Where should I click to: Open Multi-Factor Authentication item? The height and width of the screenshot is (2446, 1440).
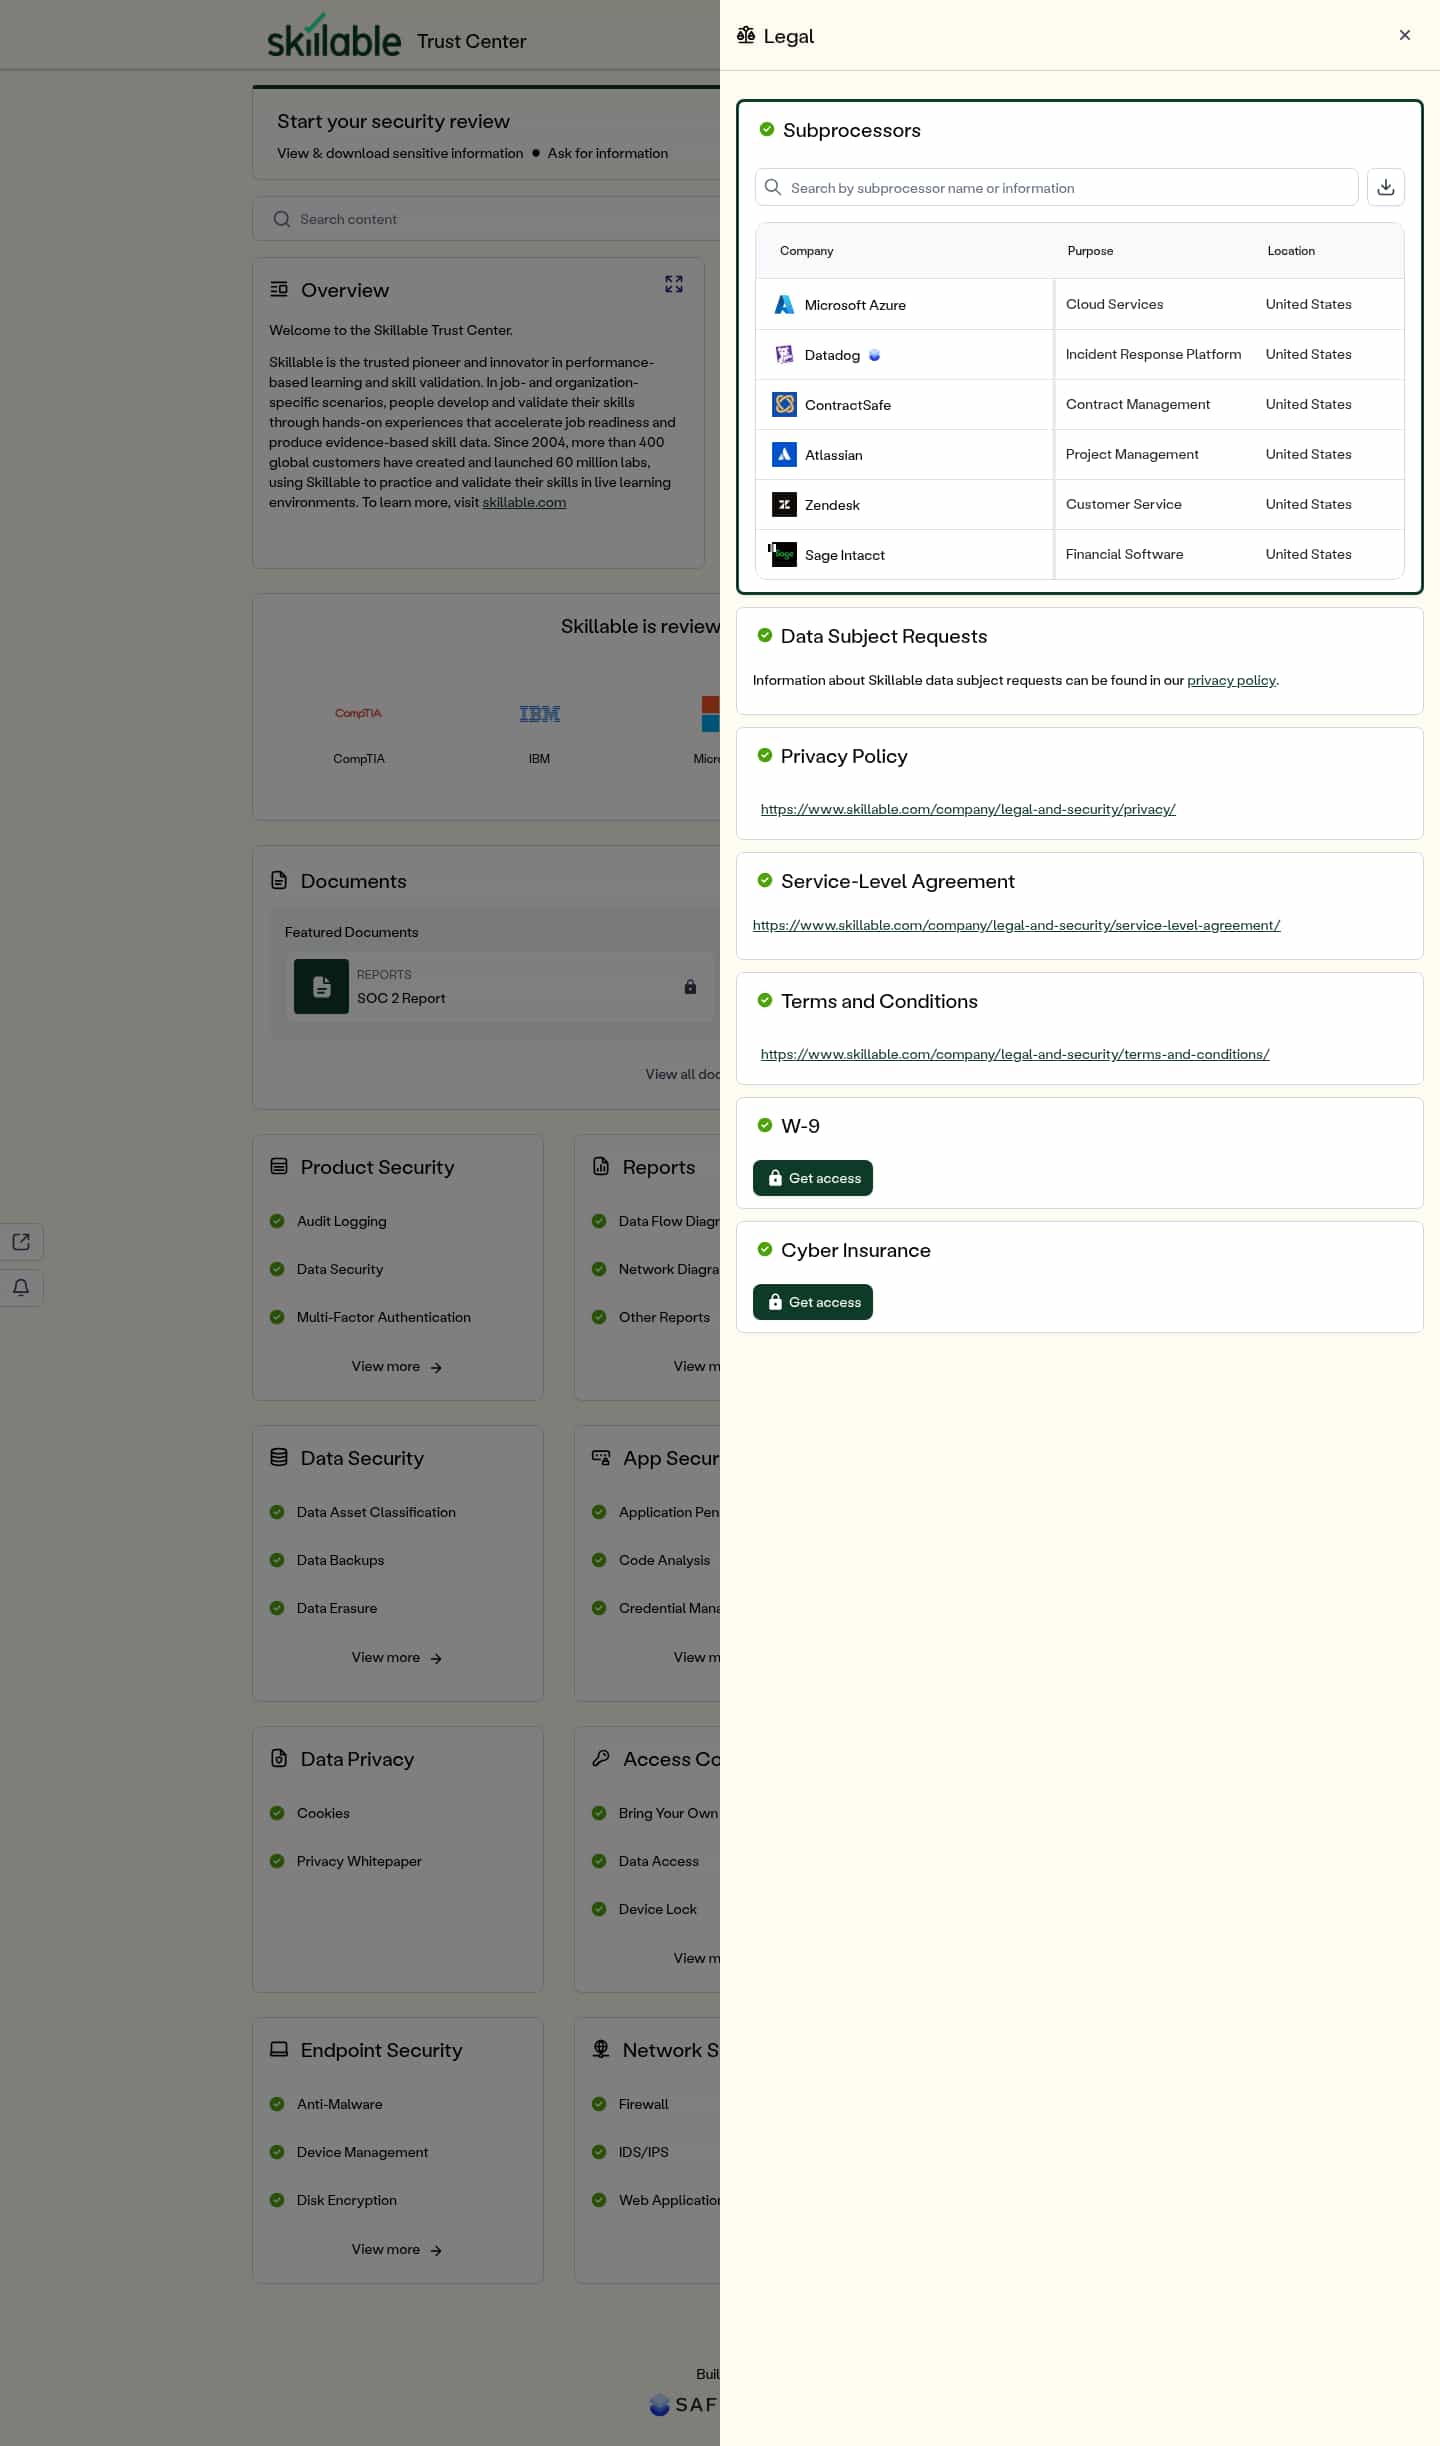pyautogui.click(x=383, y=1317)
